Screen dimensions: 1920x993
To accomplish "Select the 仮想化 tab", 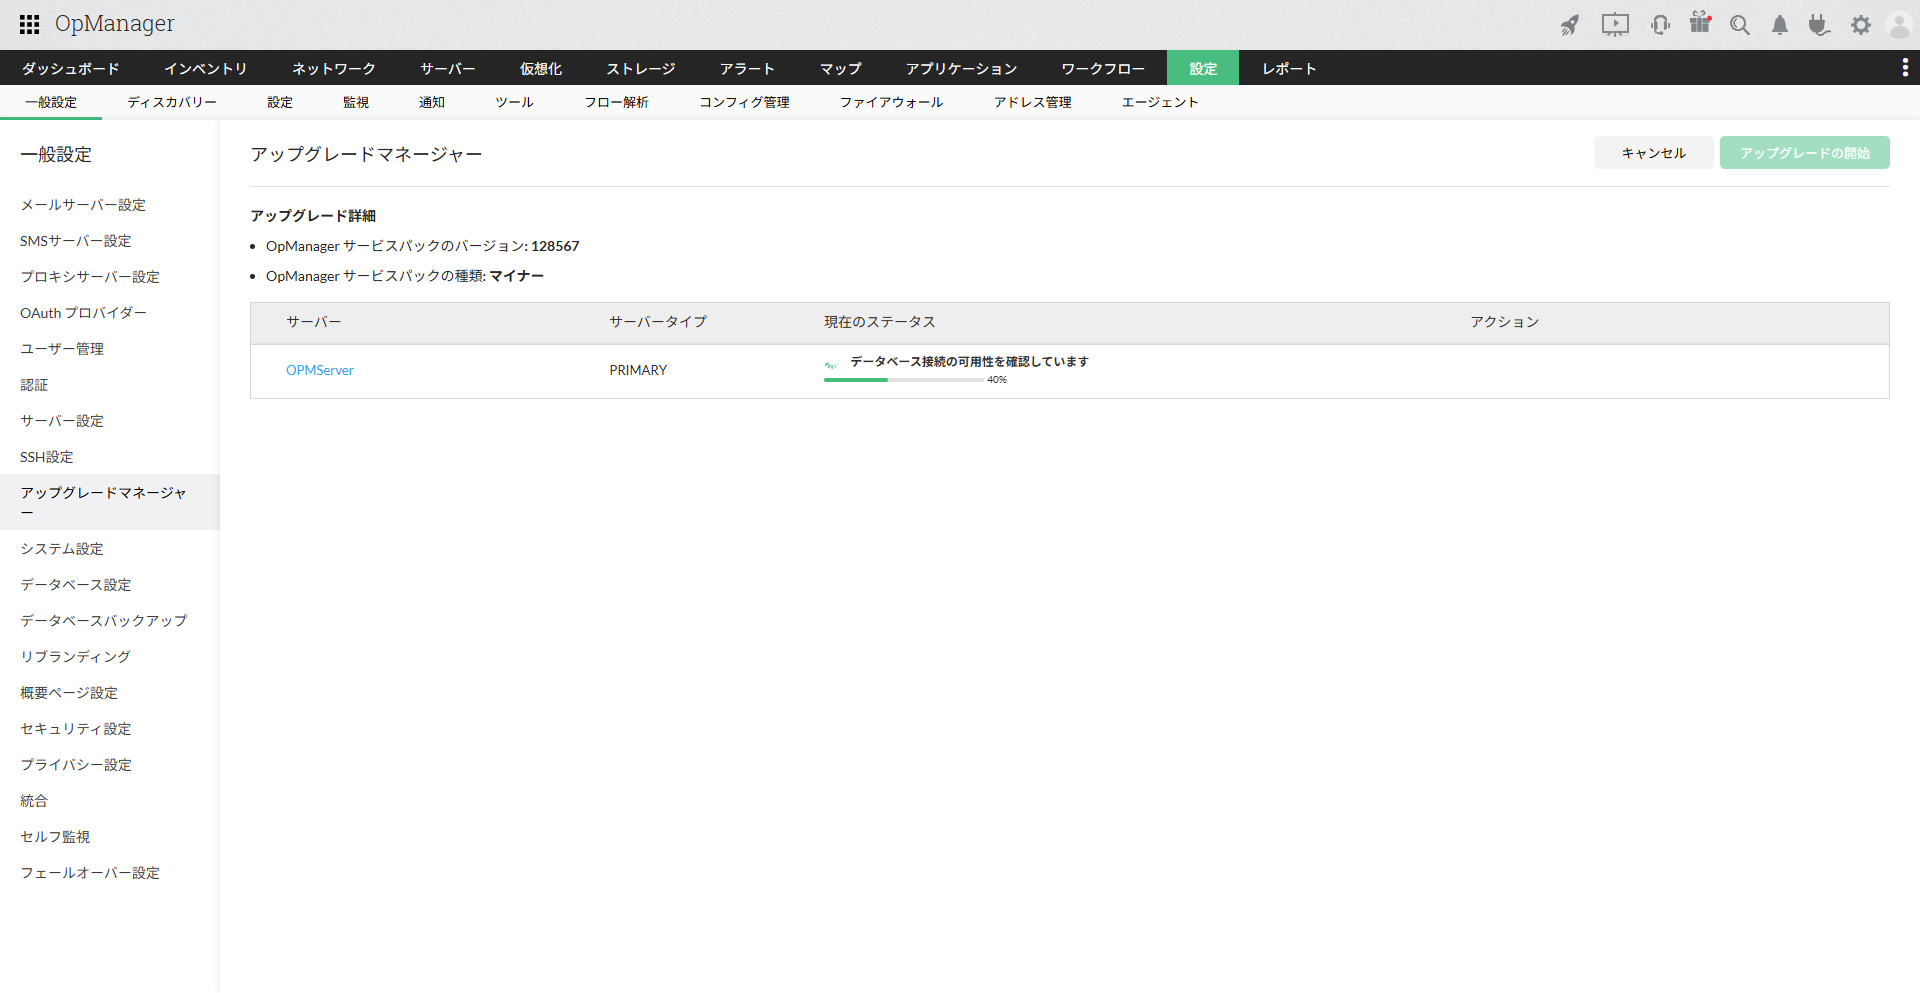I will (x=541, y=68).
